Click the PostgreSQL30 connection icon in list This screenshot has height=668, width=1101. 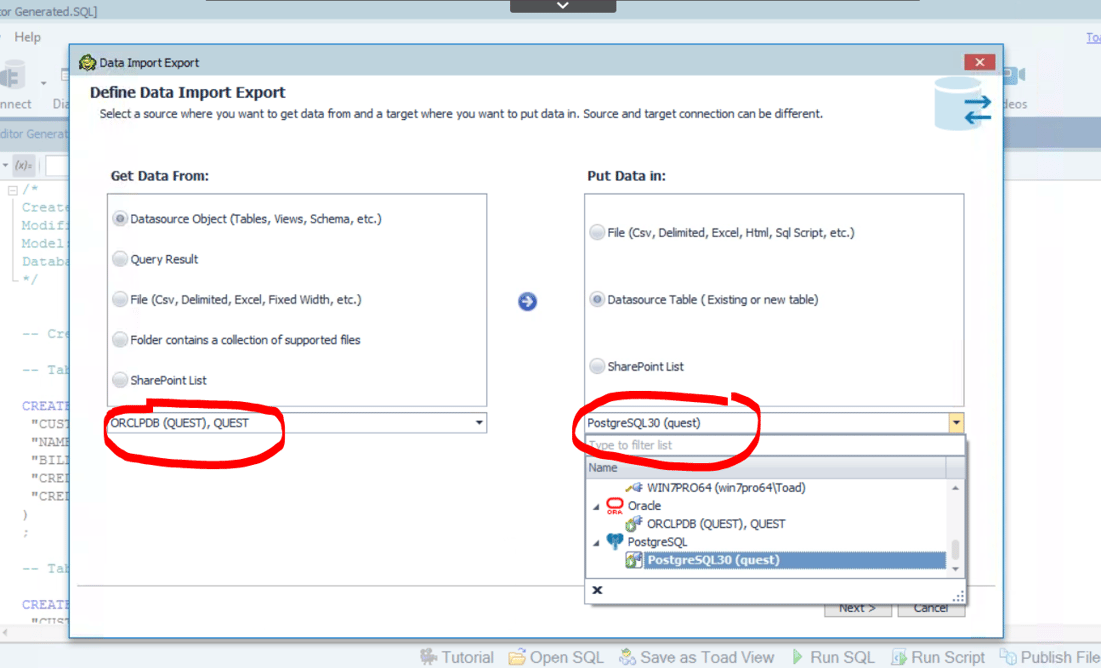pos(634,560)
